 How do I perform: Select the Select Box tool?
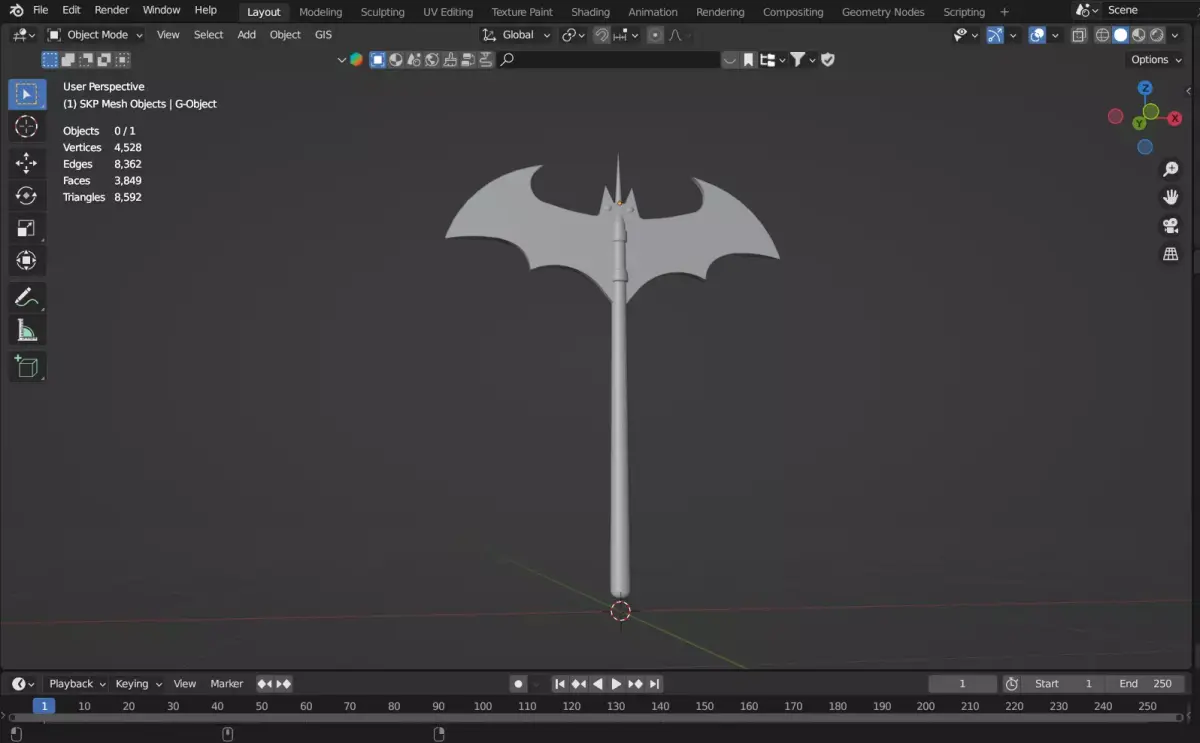pyautogui.click(x=27, y=94)
